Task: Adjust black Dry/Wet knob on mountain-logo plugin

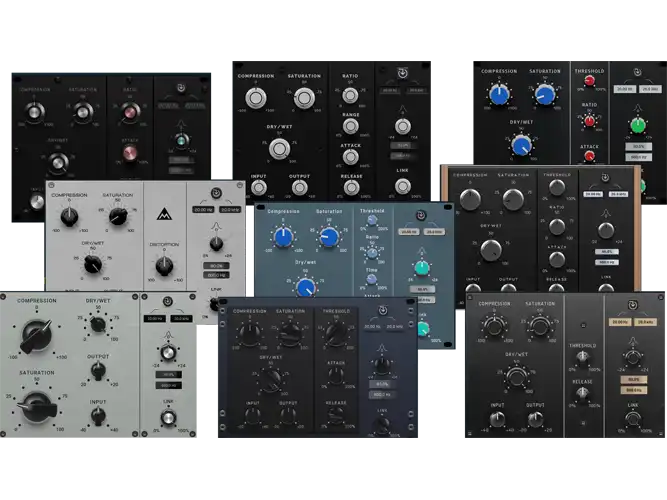Action: pyautogui.click(x=93, y=264)
